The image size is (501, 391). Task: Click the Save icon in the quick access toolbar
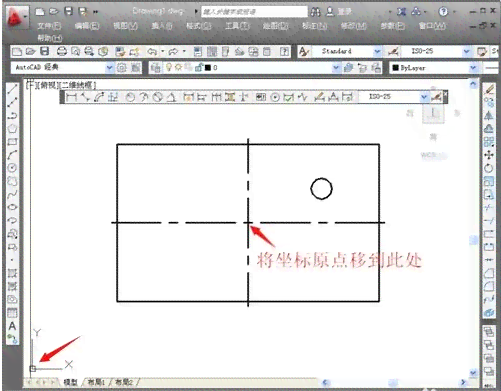coord(68,12)
